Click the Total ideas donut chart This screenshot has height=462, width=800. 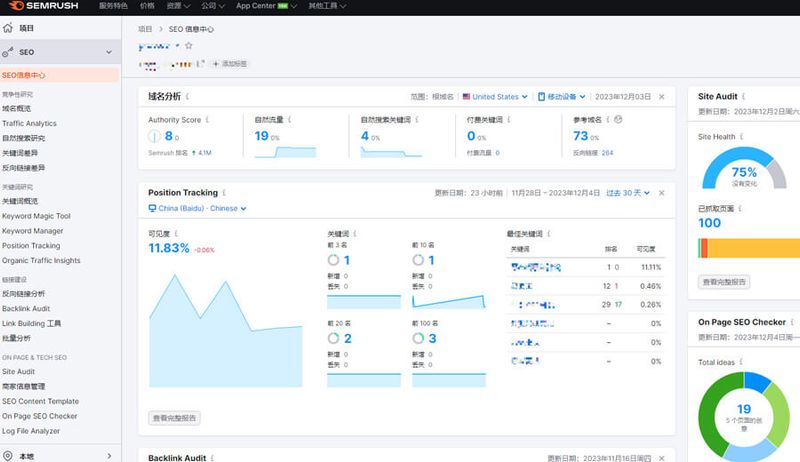743,416
